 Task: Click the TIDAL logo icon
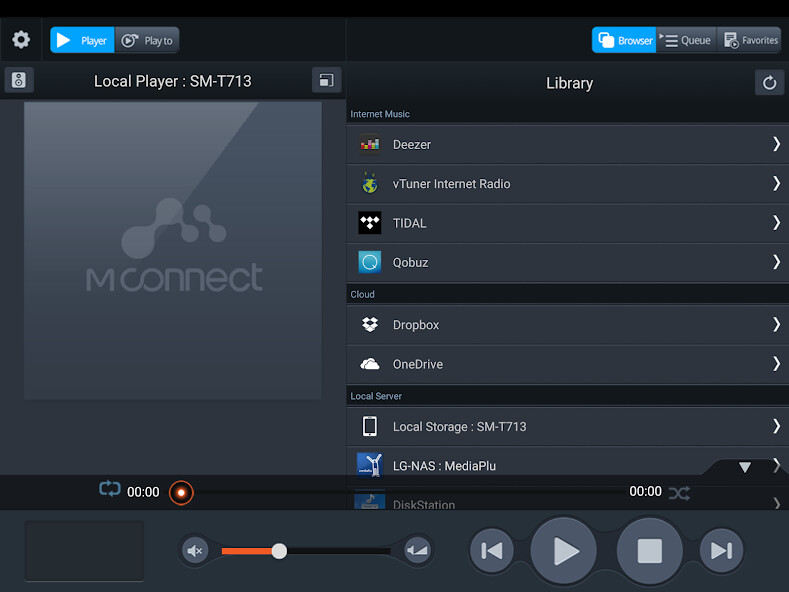370,223
